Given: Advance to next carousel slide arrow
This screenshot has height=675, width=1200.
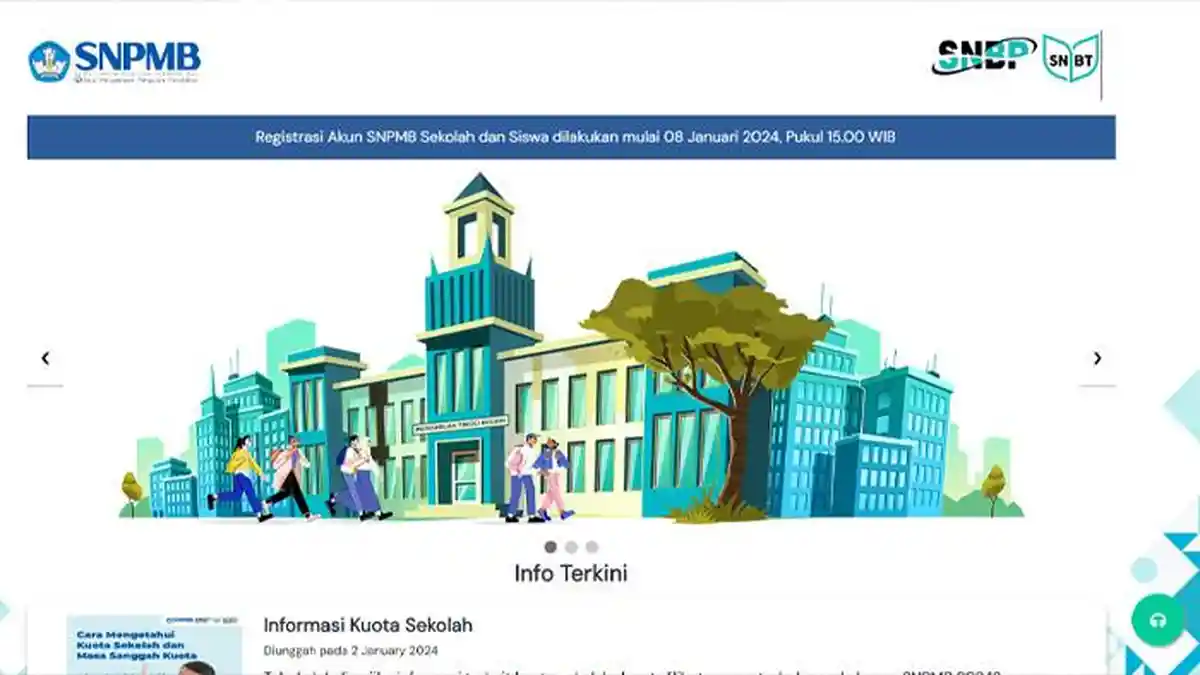Looking at the screenshot, I should (x=1097, y=358).
